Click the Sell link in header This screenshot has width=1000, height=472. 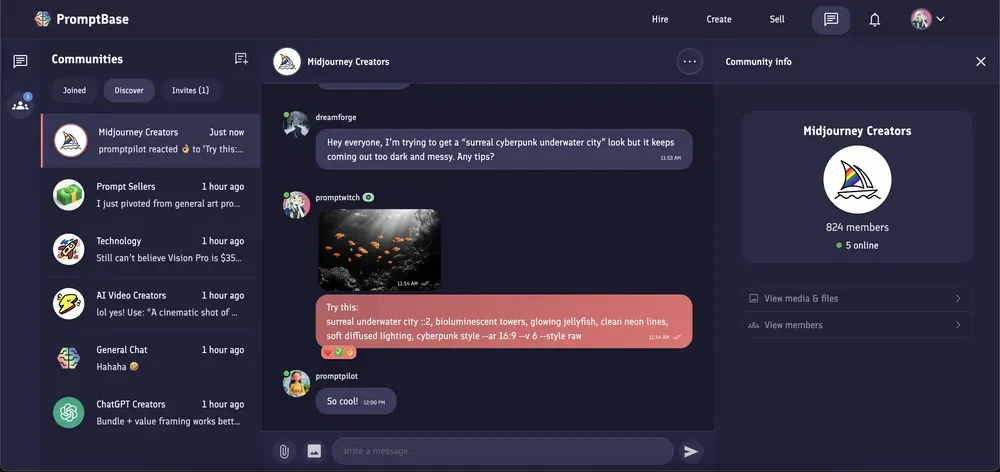pyautogui.click(x=777, y=19)
